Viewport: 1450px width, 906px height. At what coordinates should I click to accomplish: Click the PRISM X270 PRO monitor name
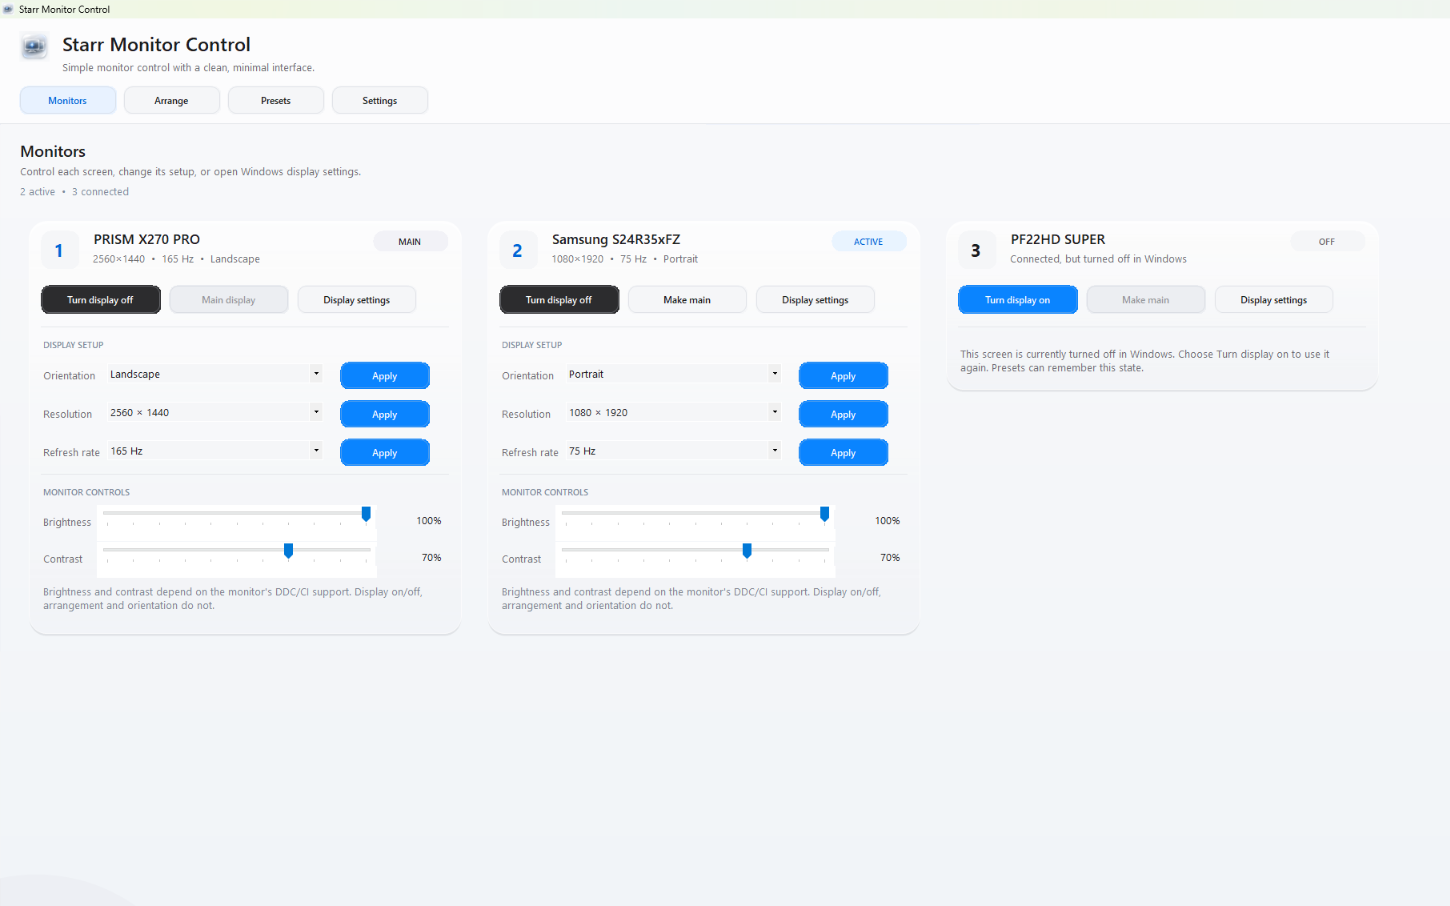[x=147, y=239]
